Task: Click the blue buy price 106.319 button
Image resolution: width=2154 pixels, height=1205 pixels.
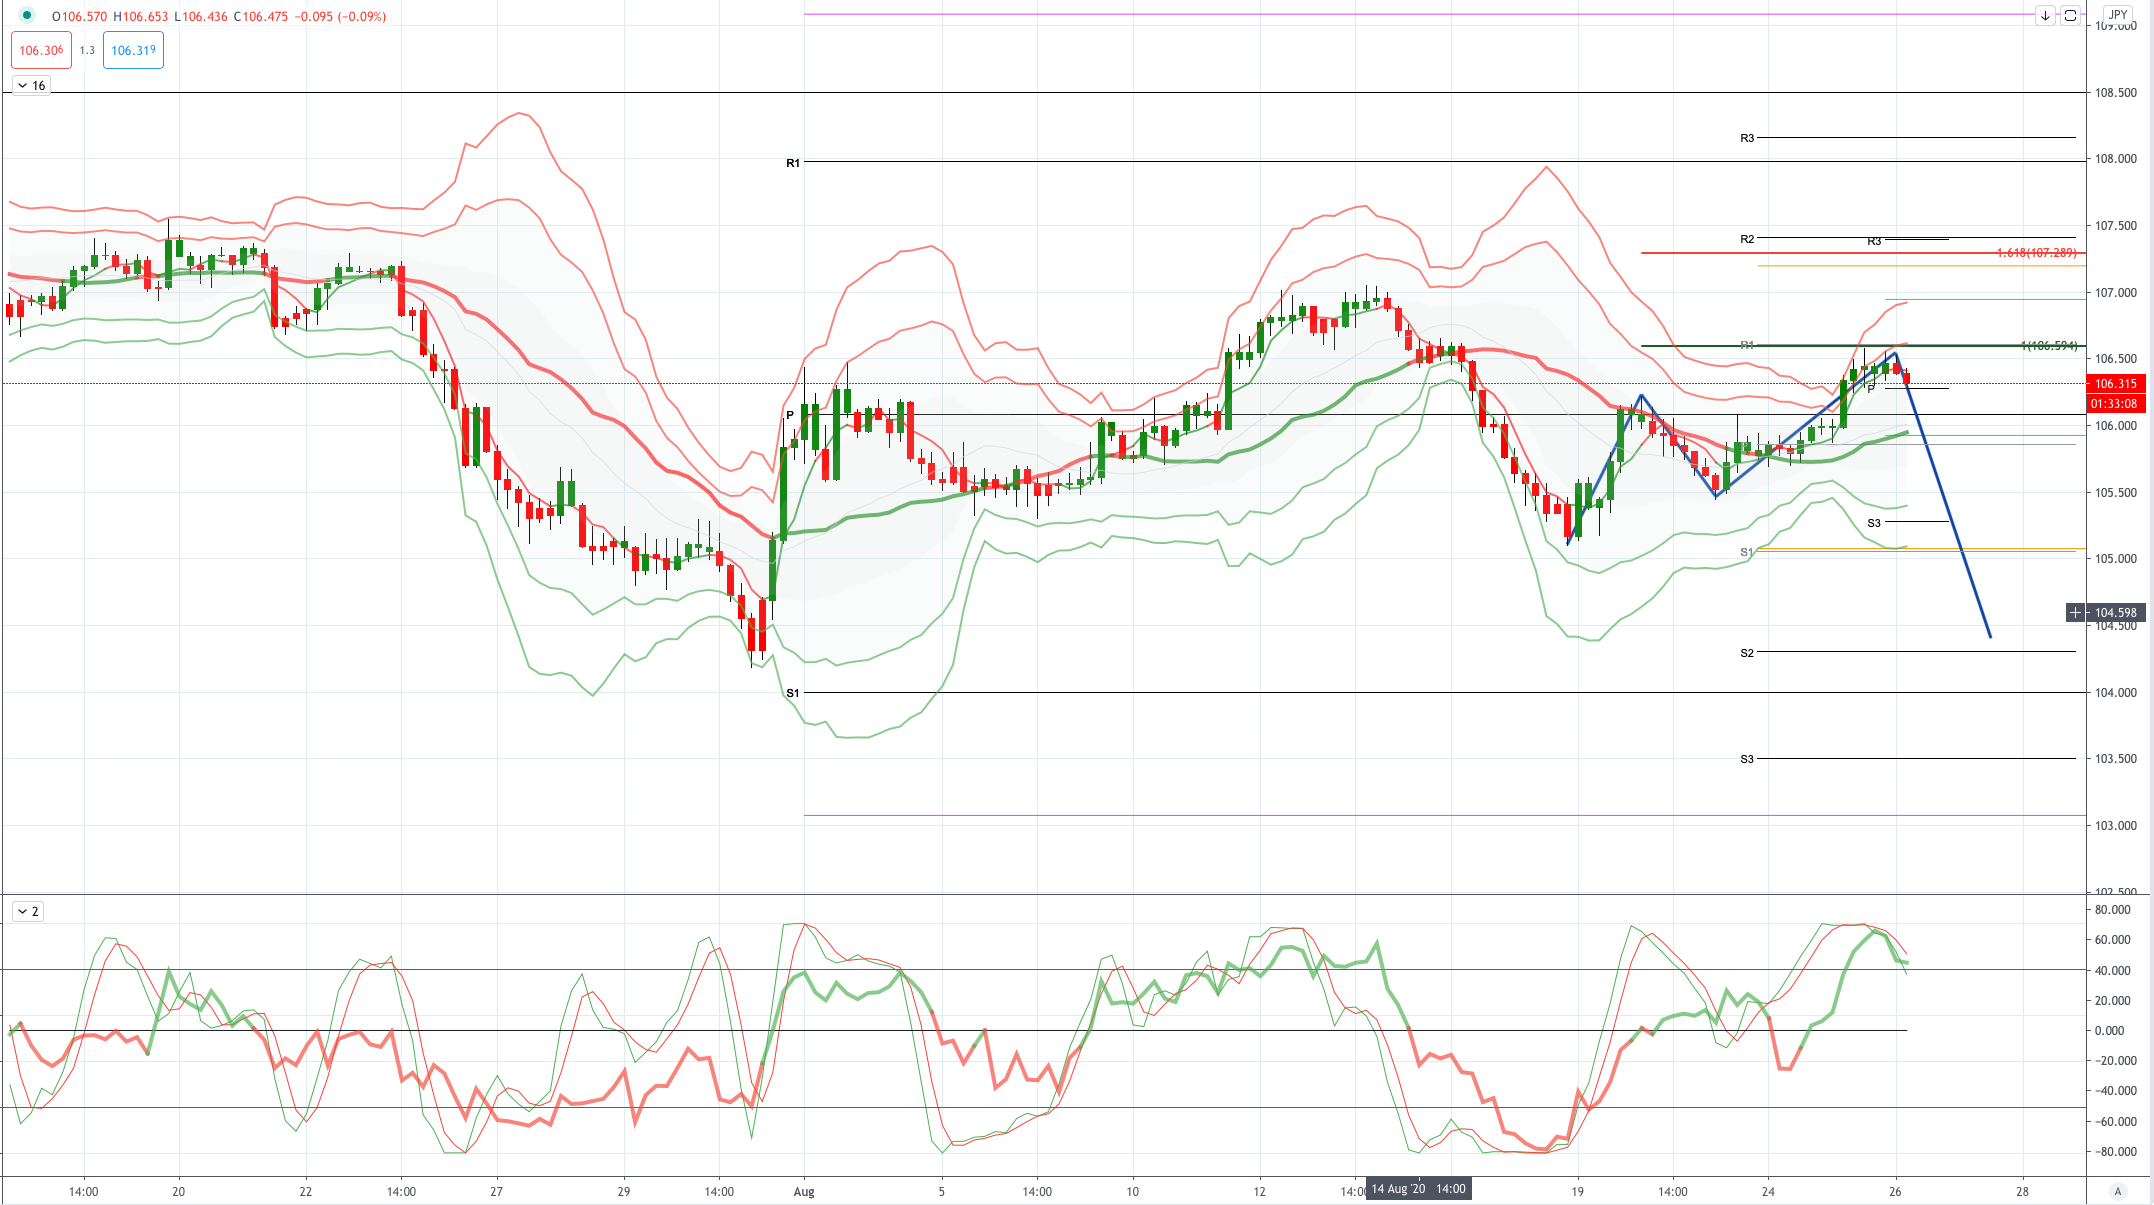Action: 133,50
